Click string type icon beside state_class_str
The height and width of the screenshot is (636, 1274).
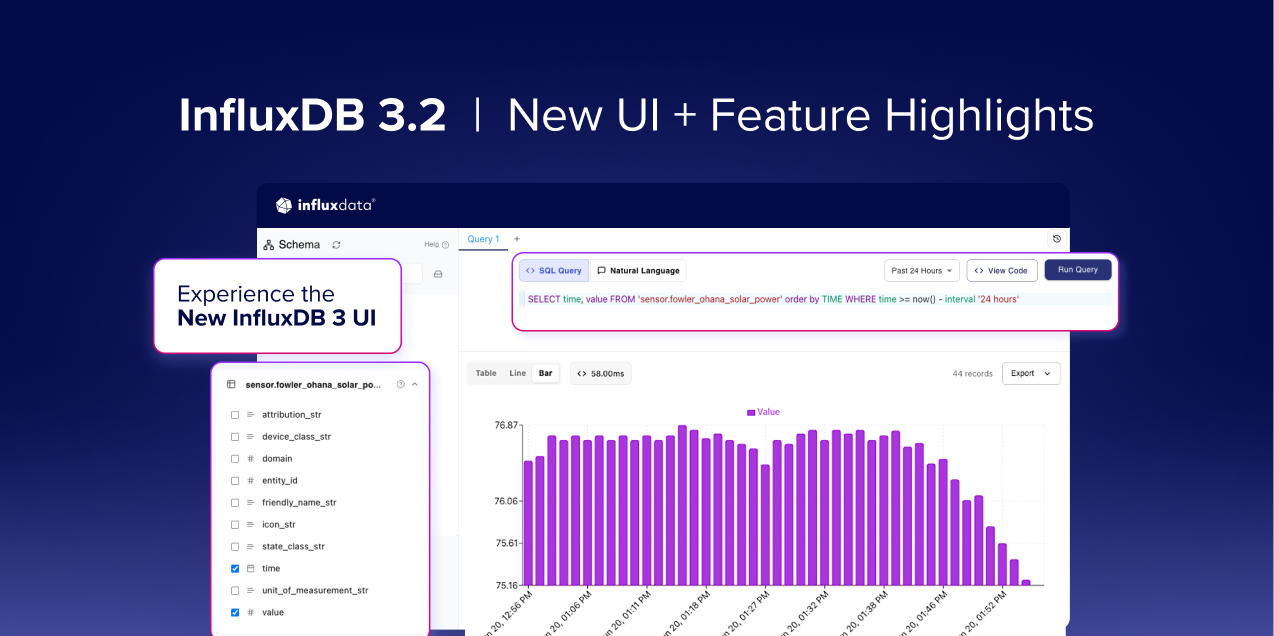pos(250,546)
